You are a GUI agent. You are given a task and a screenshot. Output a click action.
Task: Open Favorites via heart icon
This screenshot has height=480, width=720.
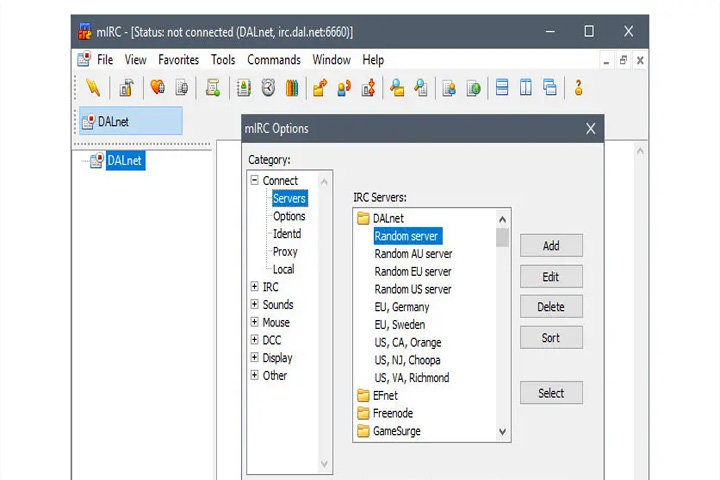click(158, 87)
